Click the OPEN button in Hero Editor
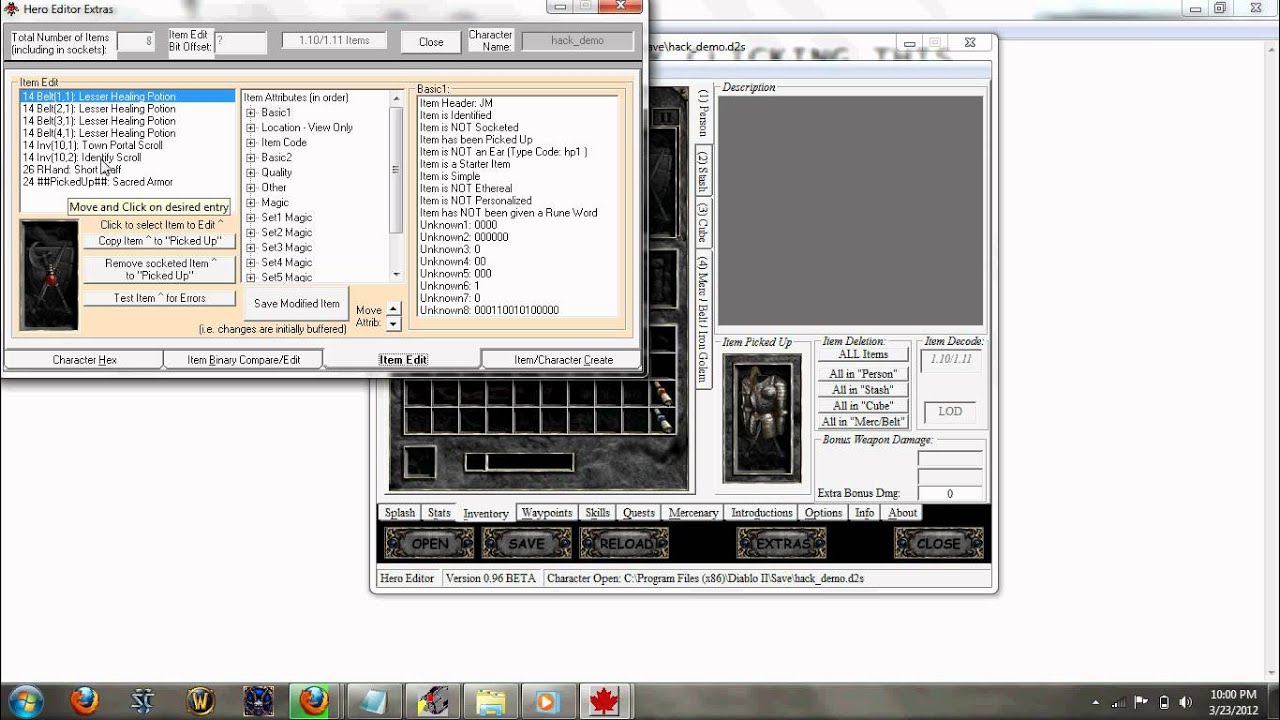The height and width of the screenshot is (720, 1280). 430,544
